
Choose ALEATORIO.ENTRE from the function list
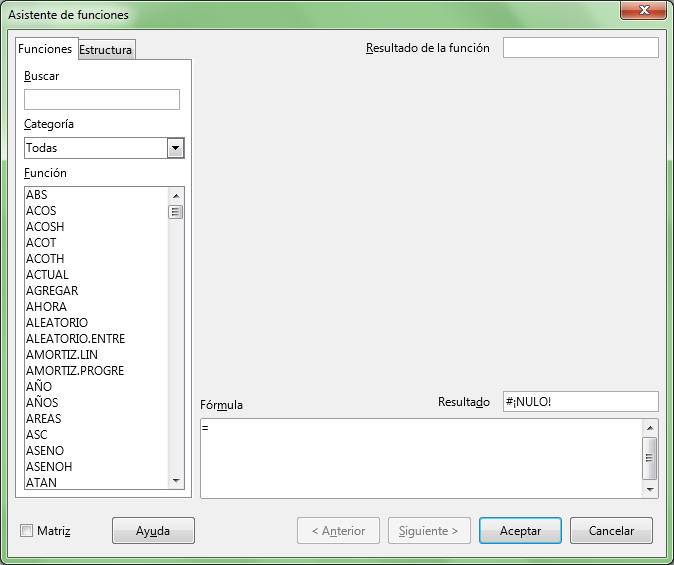[x=75, y=339]
